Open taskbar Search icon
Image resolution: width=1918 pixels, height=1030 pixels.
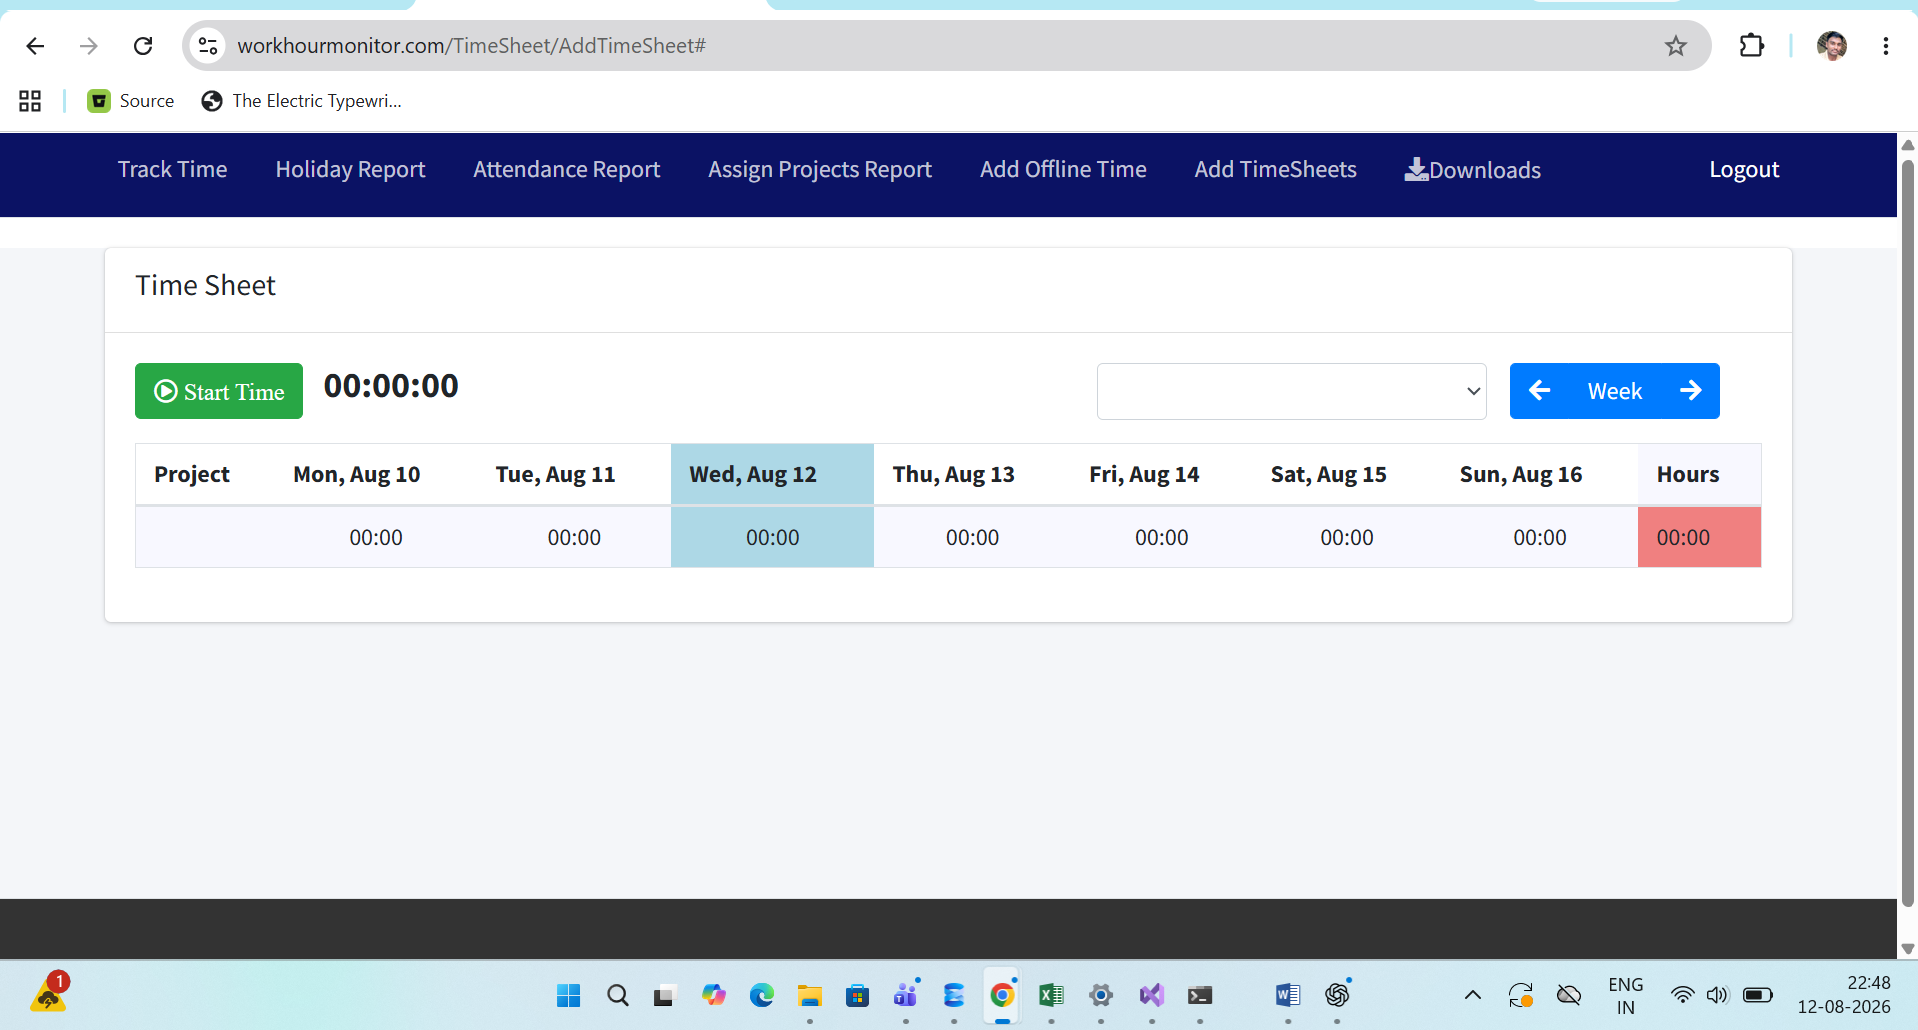(618, 995)
